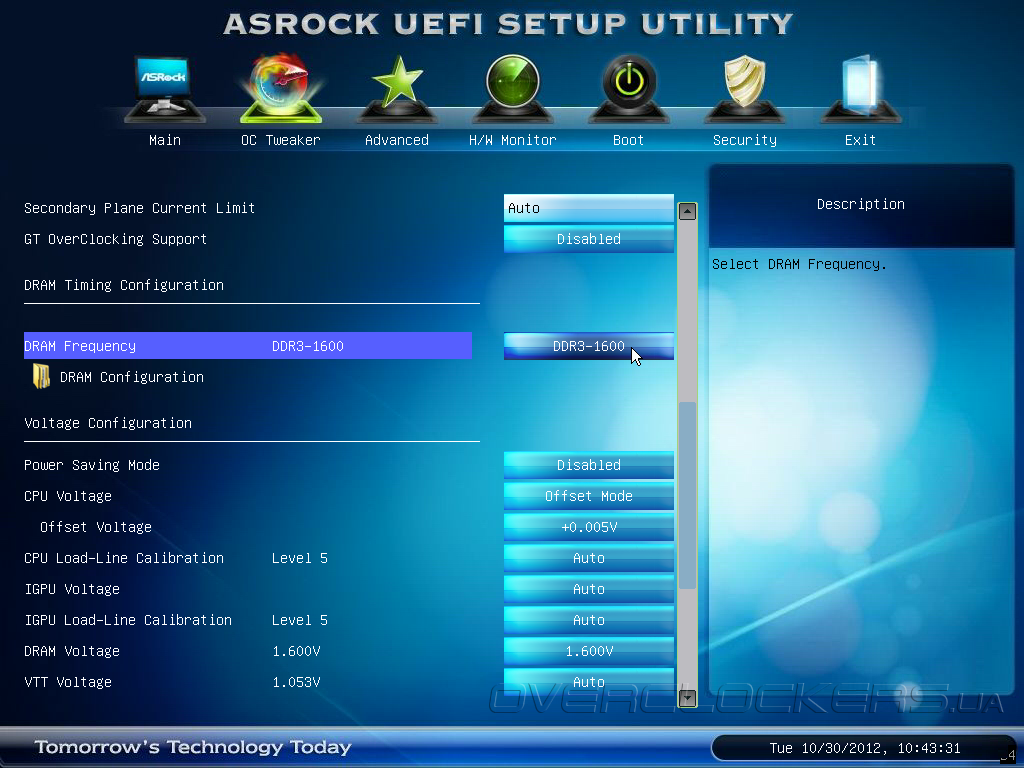
Task: Change DRAM Voltage 1.600V value button
Action: [588, 651]
